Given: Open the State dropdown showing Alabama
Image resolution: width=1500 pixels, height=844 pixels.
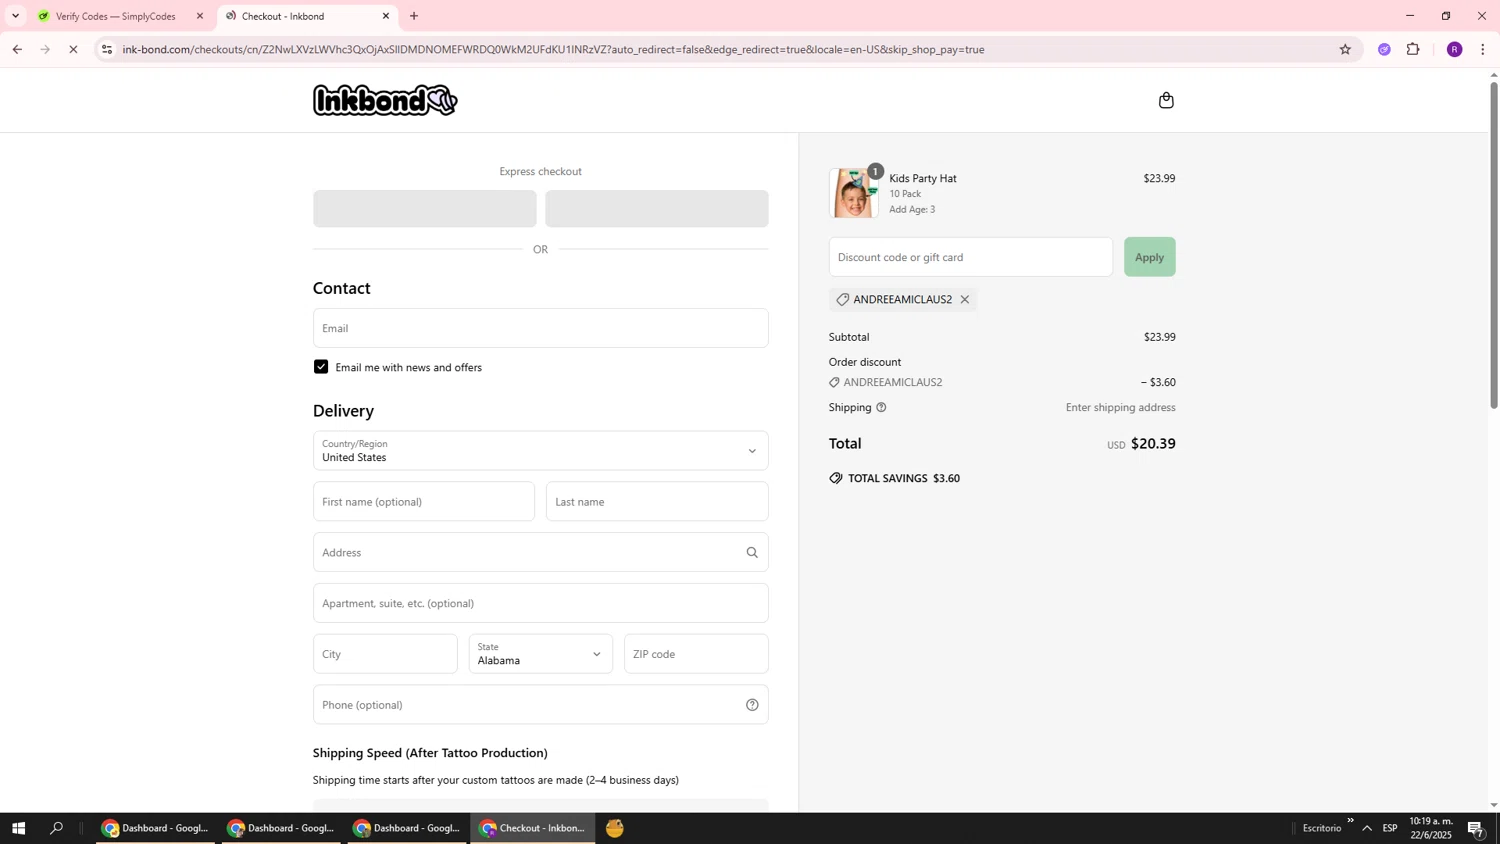Looking at the screenshot, I should point(540,654).
